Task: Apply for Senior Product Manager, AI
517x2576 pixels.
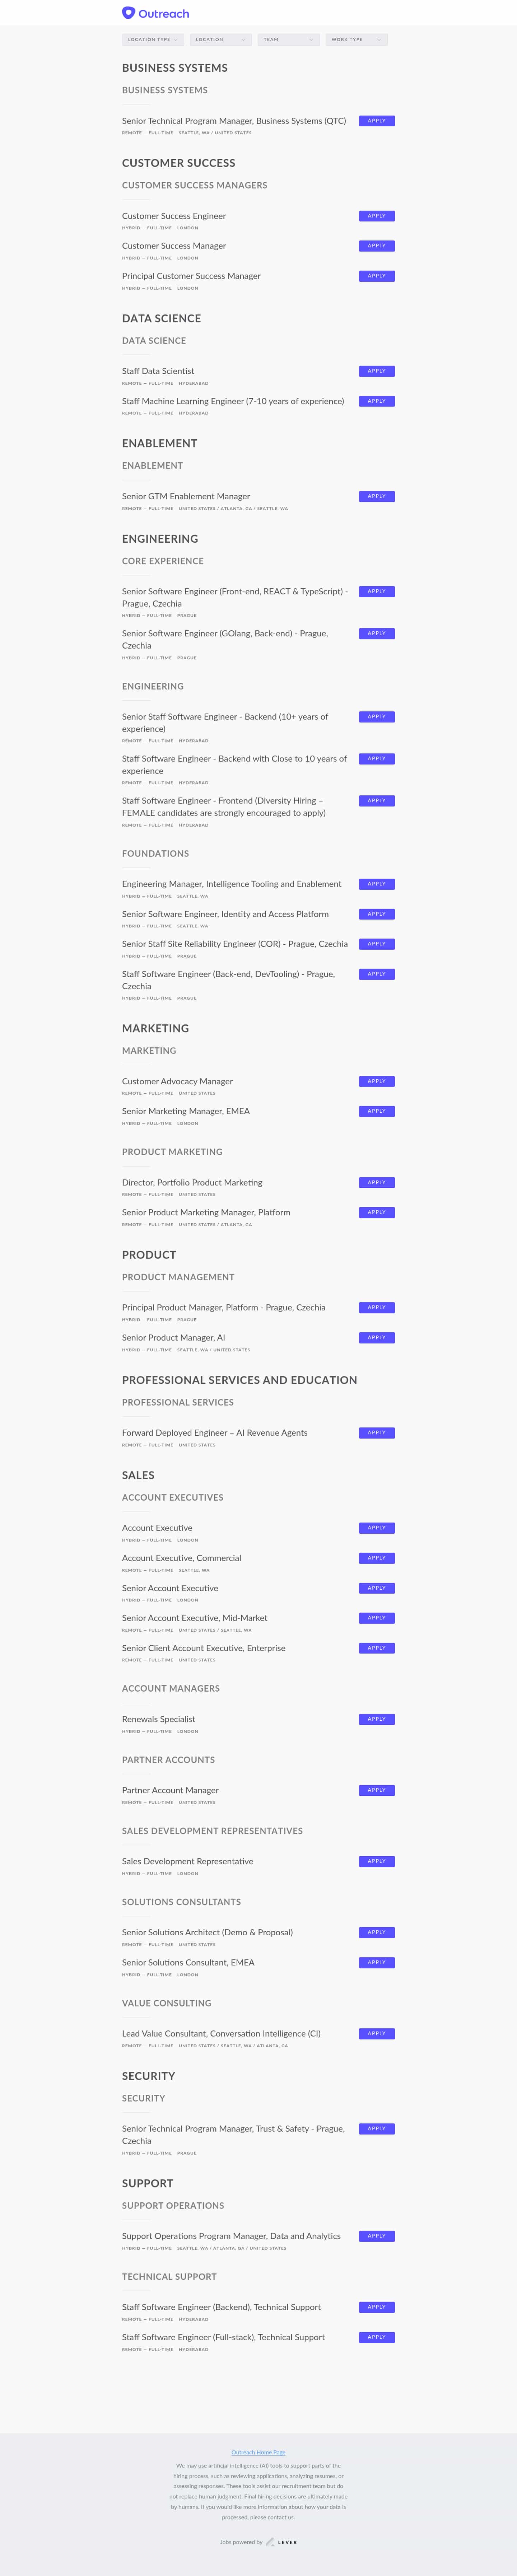Action: click(x=376, y=1337)
